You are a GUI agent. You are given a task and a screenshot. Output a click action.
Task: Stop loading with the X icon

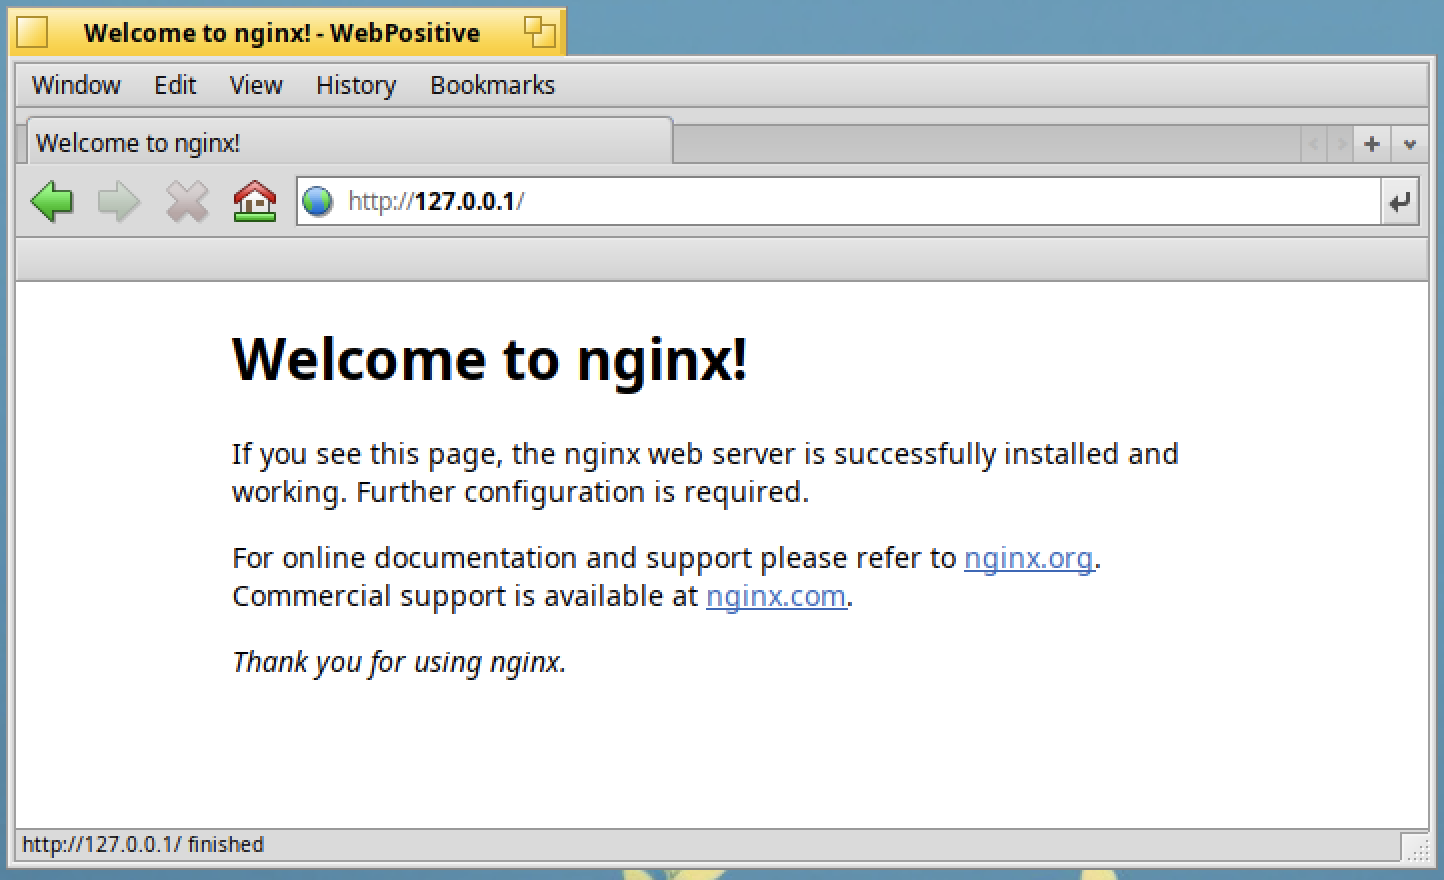tap(187, 201)
